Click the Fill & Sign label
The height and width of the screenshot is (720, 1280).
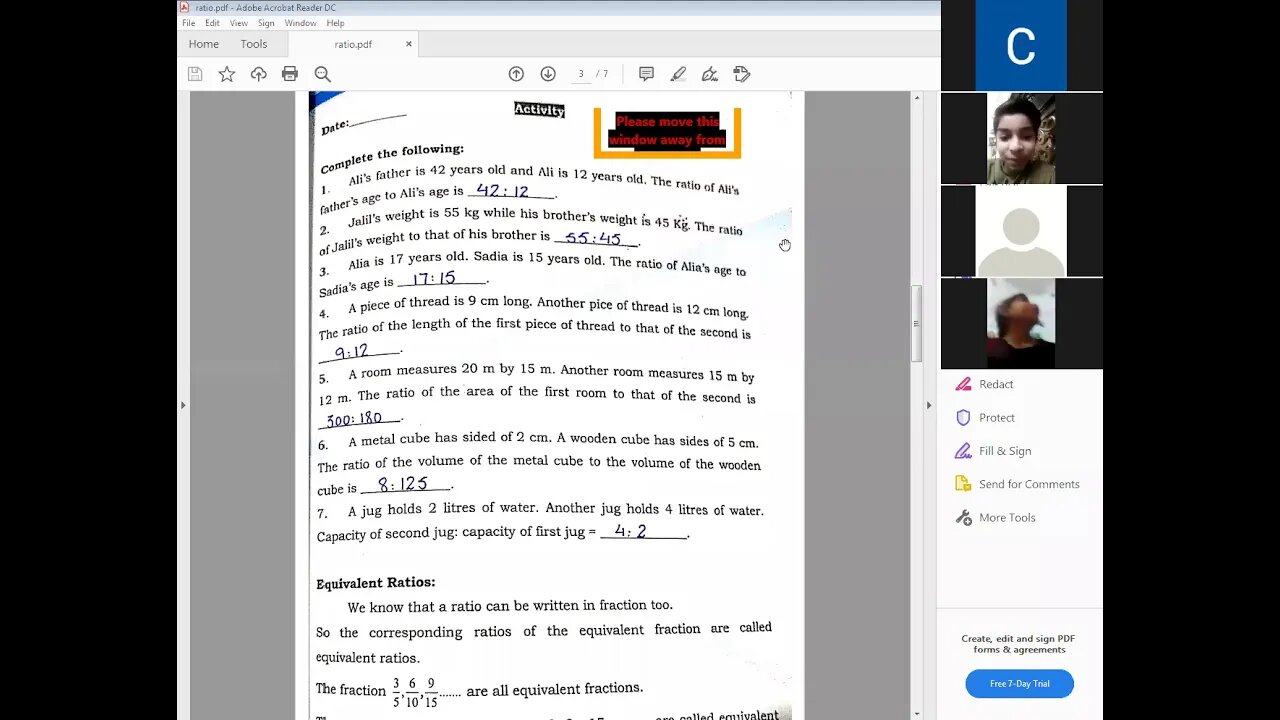click(1005, 451)
